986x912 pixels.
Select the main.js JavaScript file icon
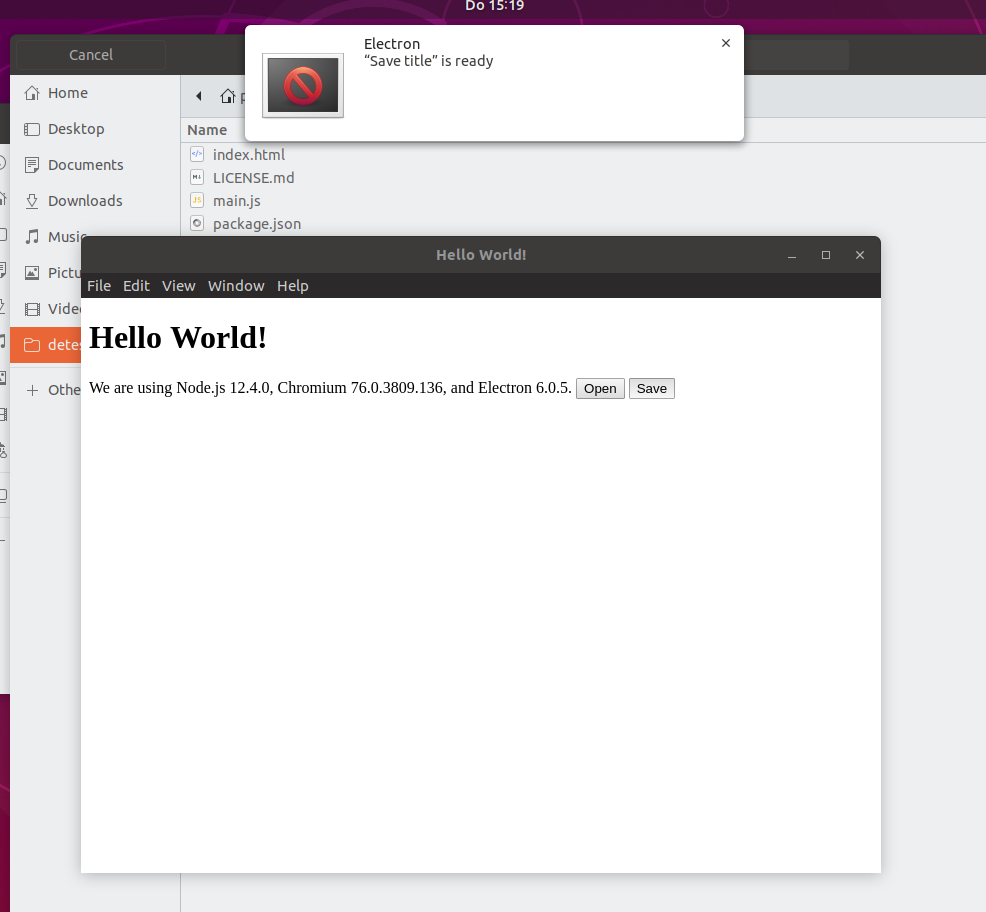coord(196,200)
